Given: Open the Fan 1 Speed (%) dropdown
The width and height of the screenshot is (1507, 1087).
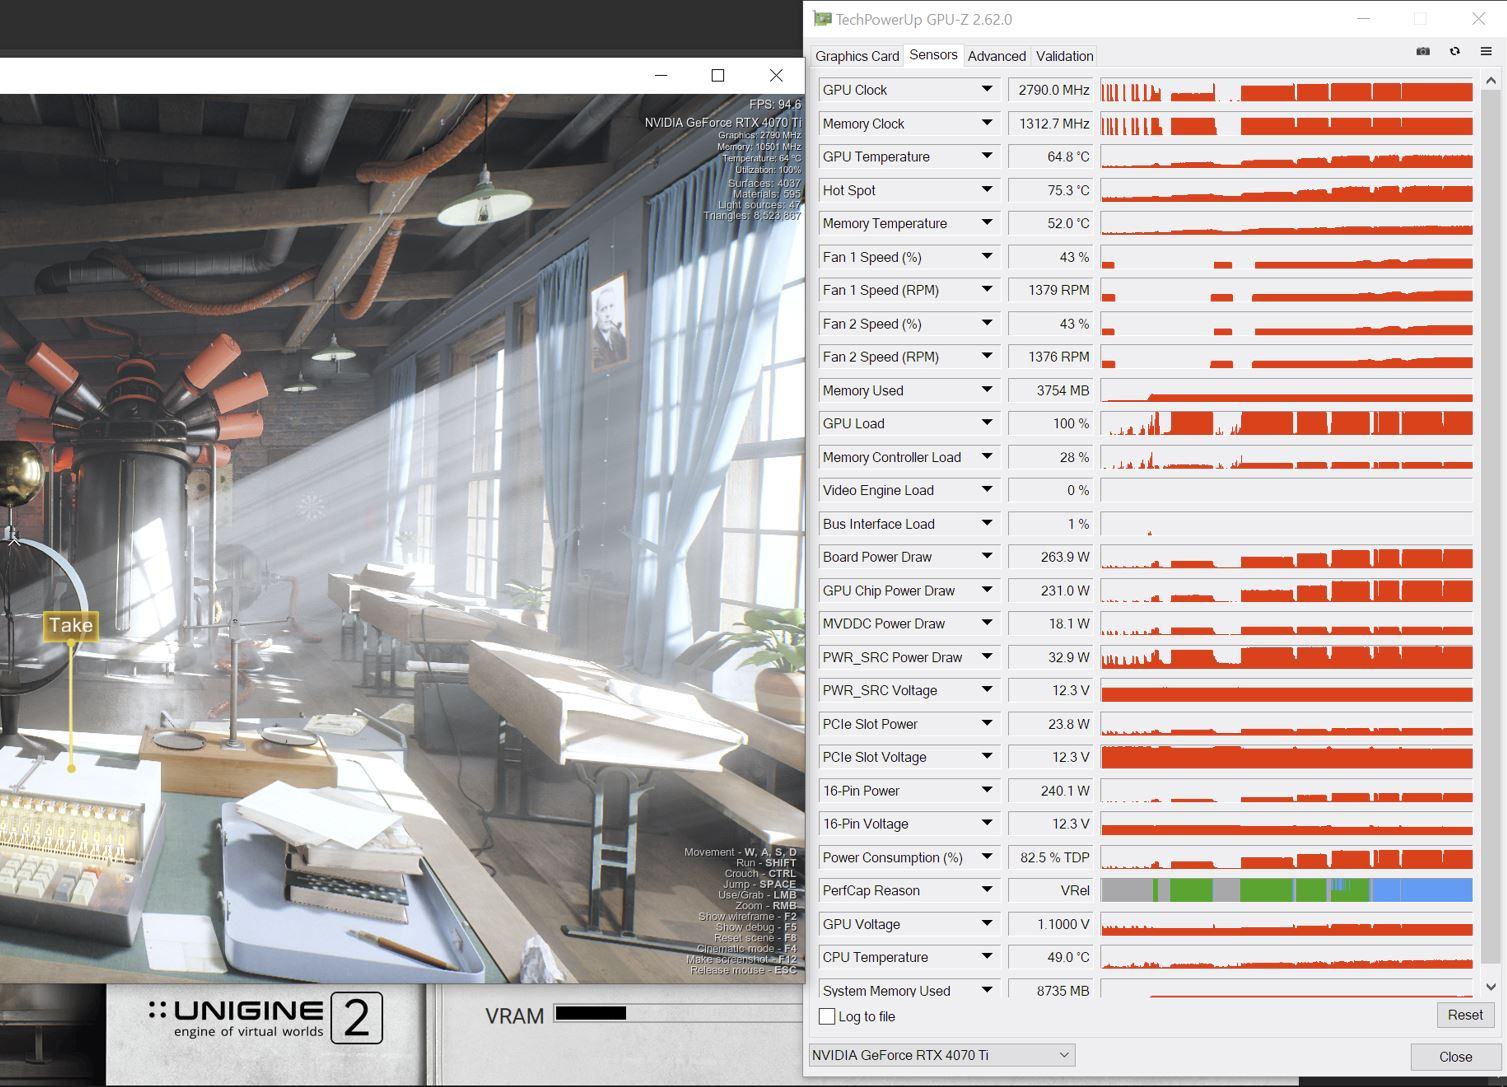Looking at the screenshot, I should (x=987, y=257).
